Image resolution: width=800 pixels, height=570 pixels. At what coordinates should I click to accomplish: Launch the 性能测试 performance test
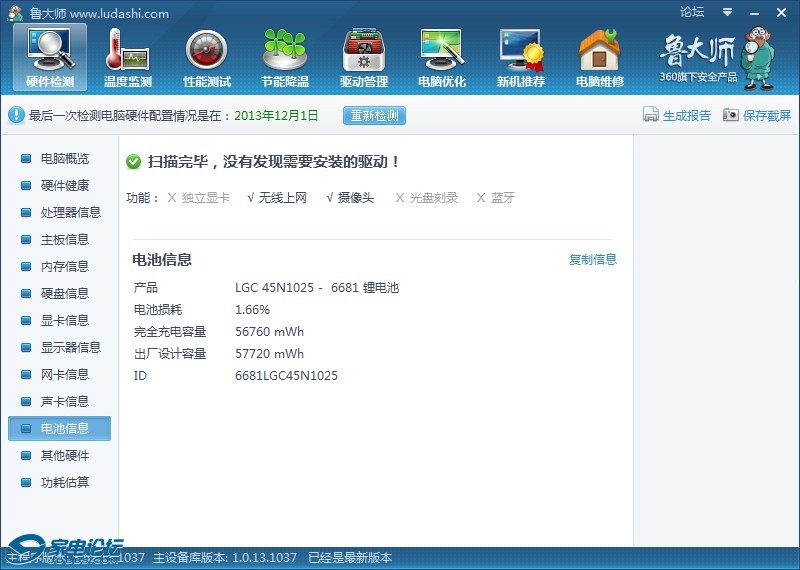tap(207, 58)
